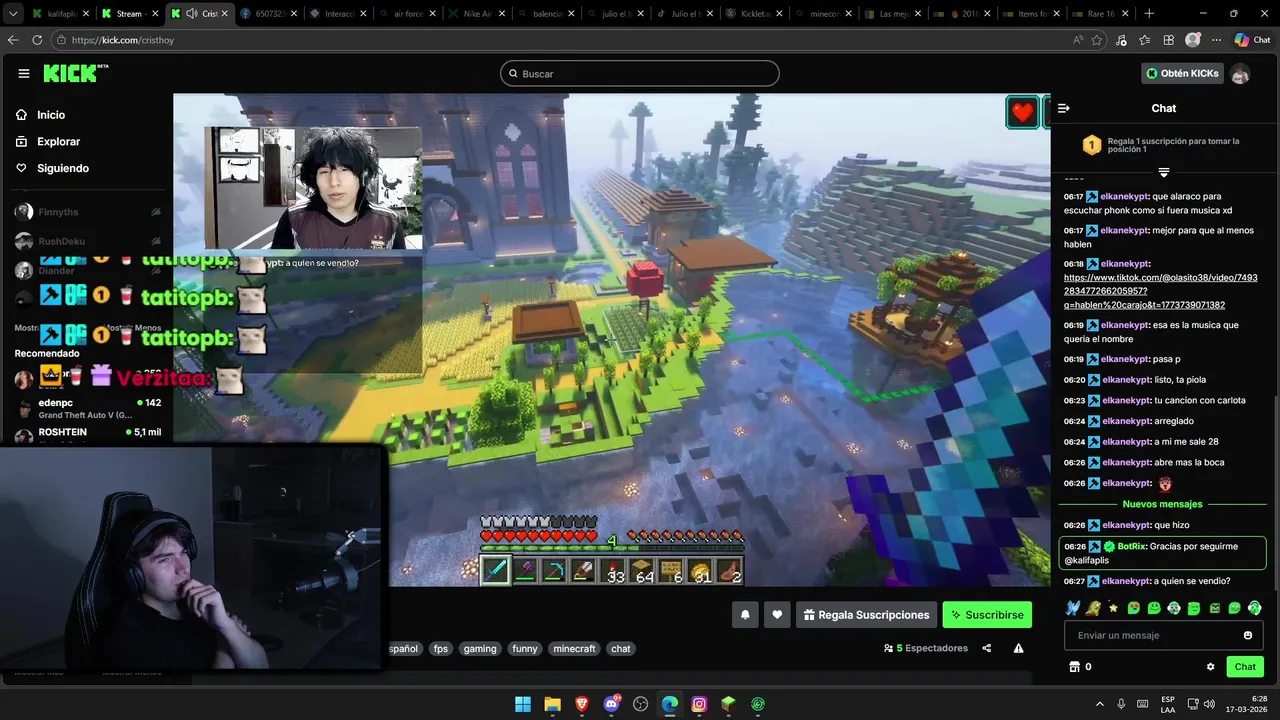Open chat settings gear
The height and width of the screenshot is (720, 1280).
click(1210, 667)
